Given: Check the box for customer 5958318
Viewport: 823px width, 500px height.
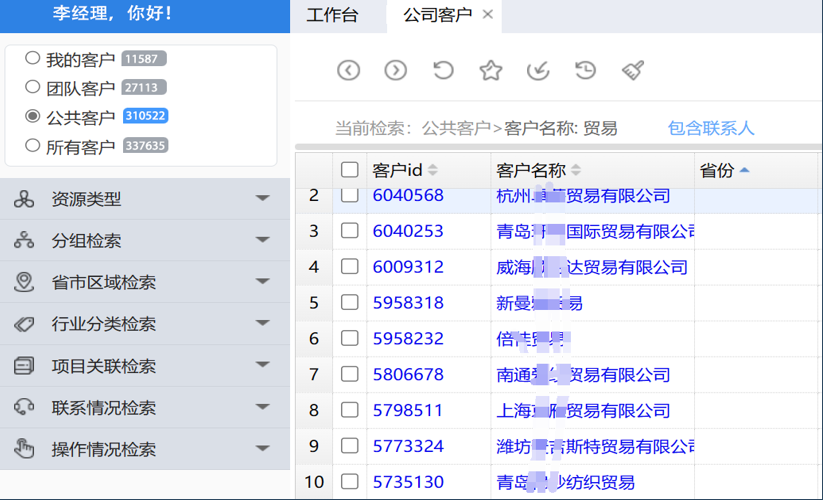Looking at the screenshot, I should 349,303.
